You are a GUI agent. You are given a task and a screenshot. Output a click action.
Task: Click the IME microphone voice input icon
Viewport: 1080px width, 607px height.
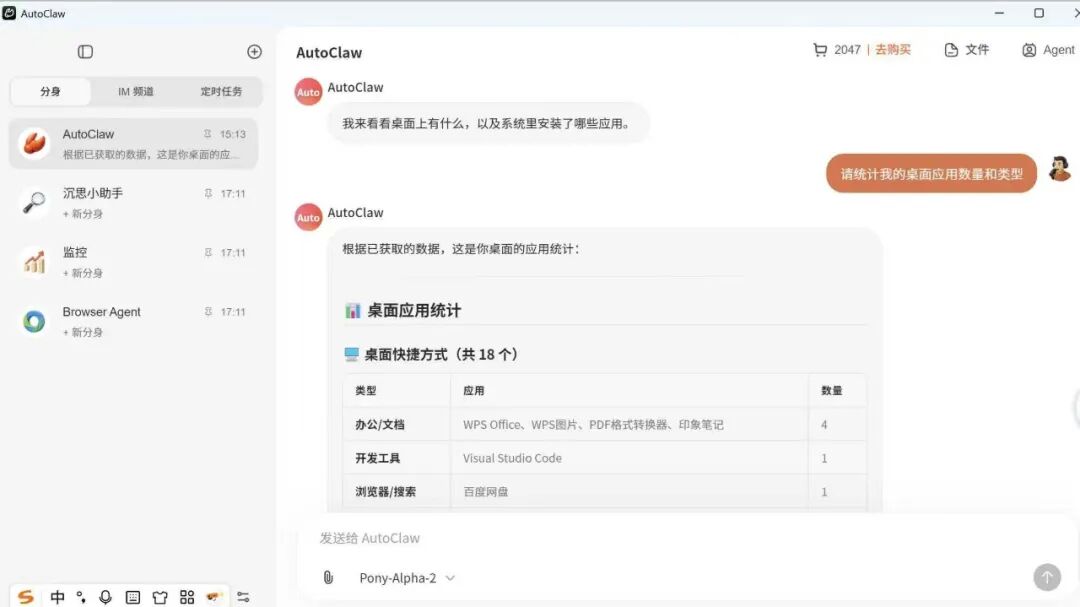click(105, 597)
